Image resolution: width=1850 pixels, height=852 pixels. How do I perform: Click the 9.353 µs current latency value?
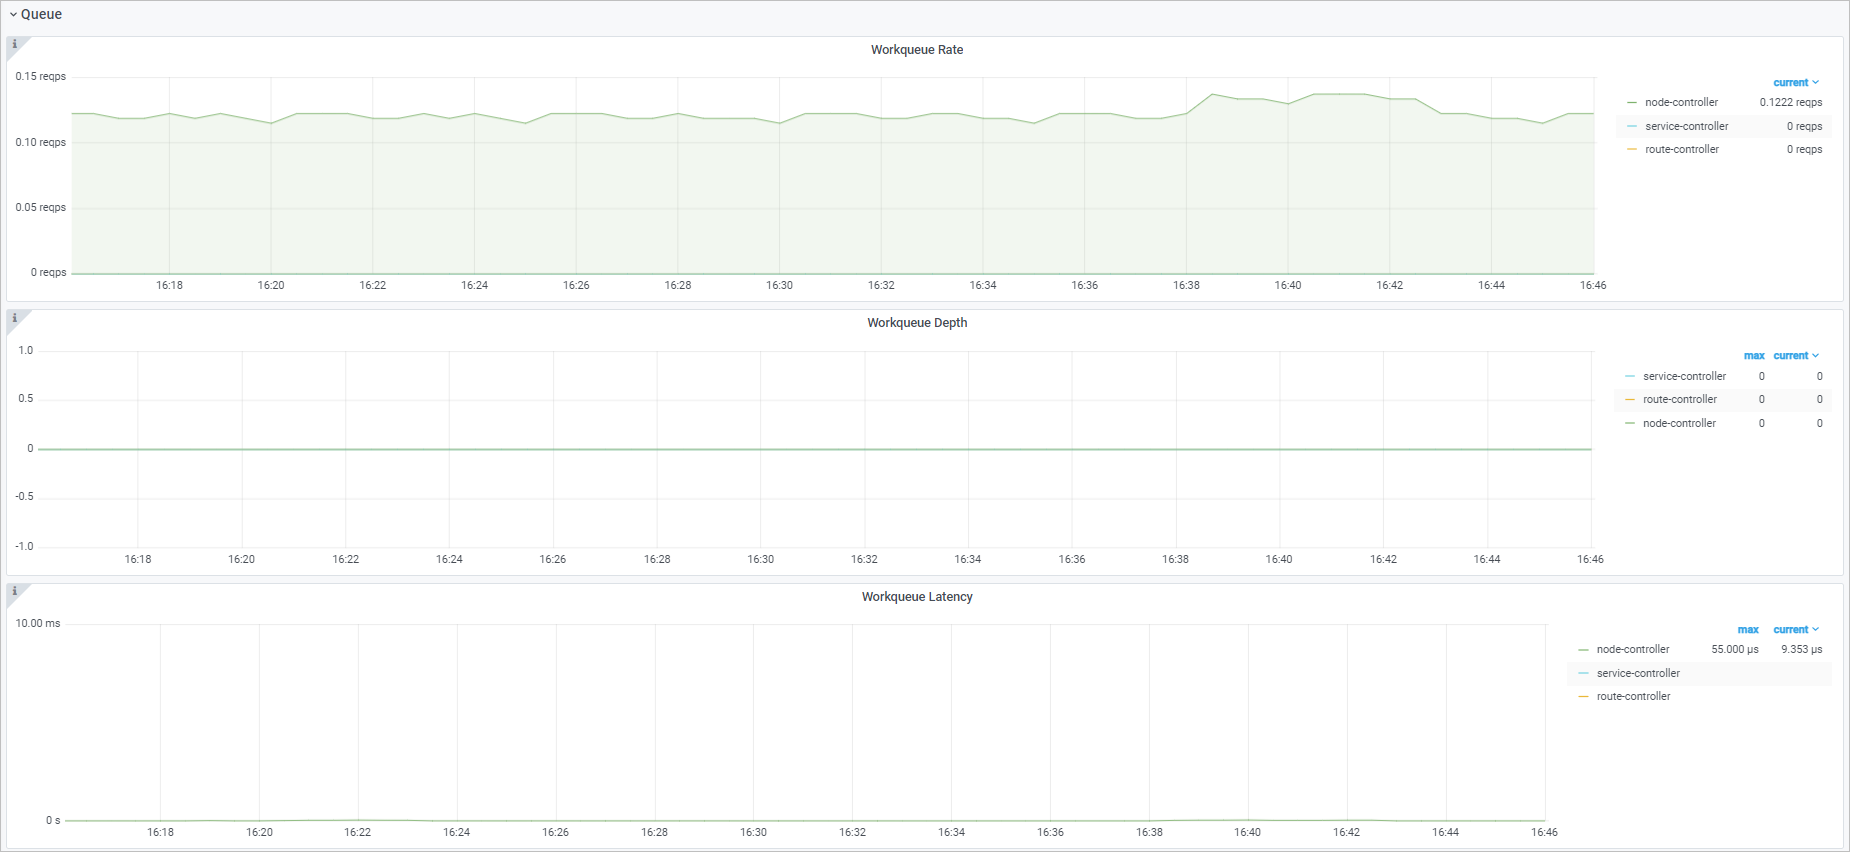click(x=1801, y=649)
